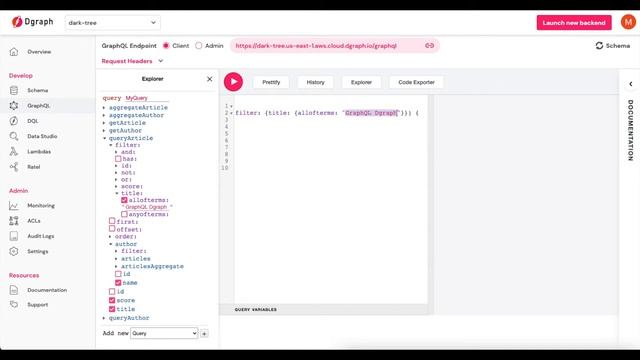
Task: Open the user avatar M menu
Action: (x=628, y=22)
